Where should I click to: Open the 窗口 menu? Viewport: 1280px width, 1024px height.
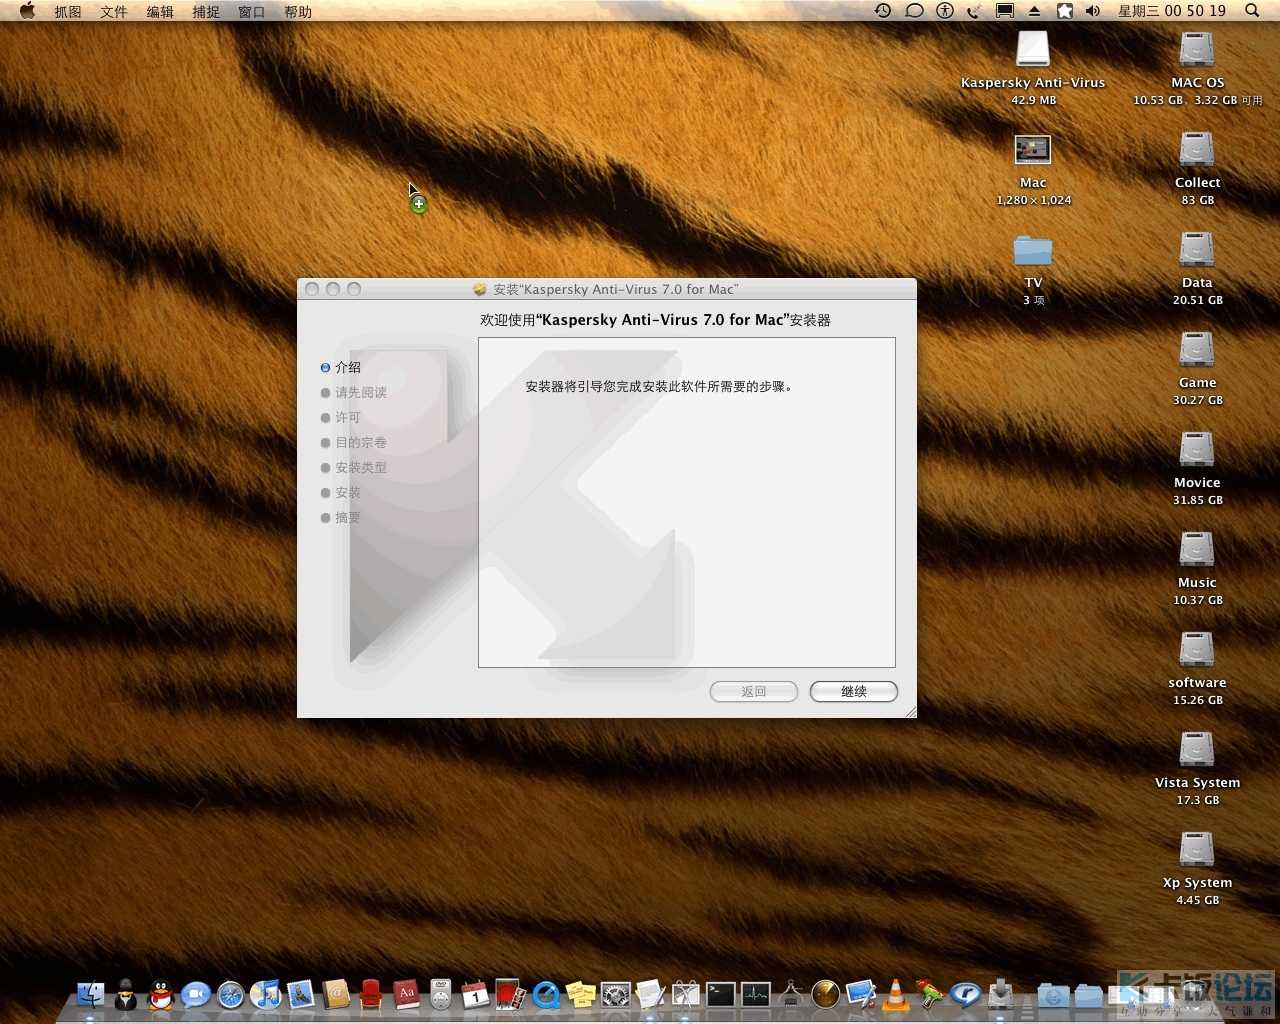[252, 11]
